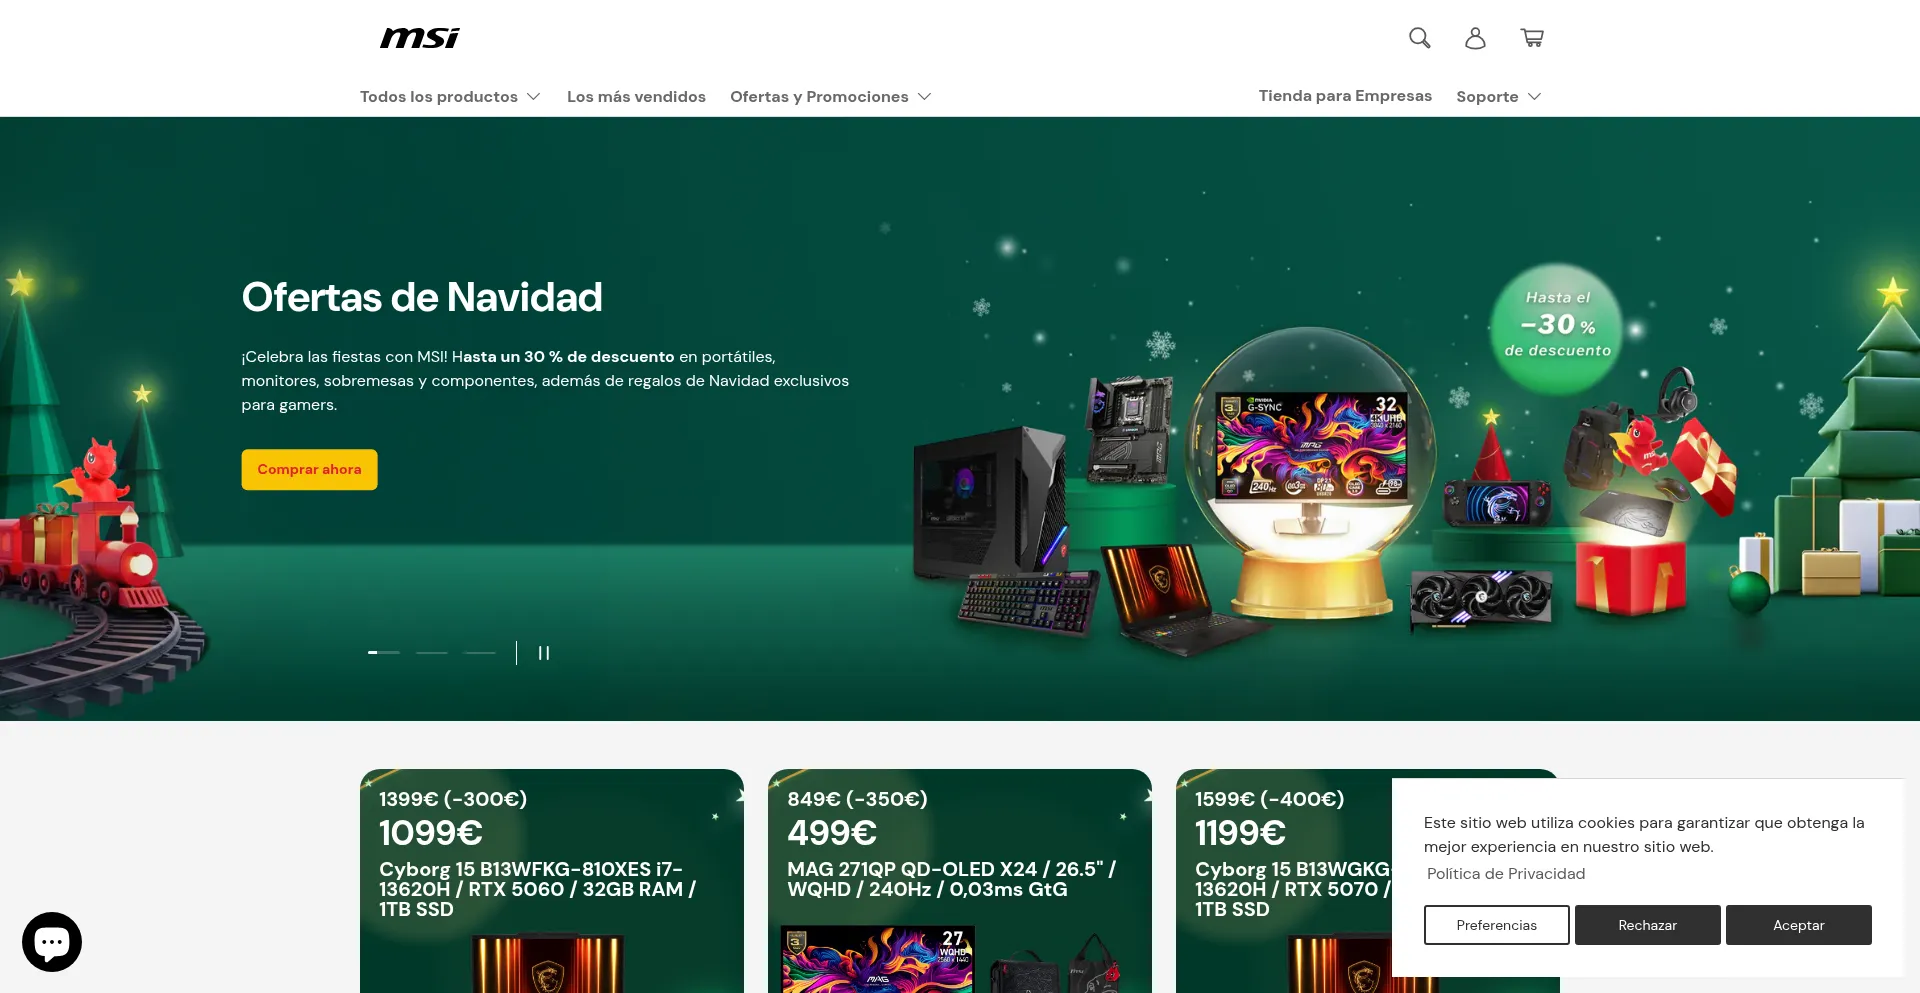Select the second carousel indicator dot

coord(432,652)
